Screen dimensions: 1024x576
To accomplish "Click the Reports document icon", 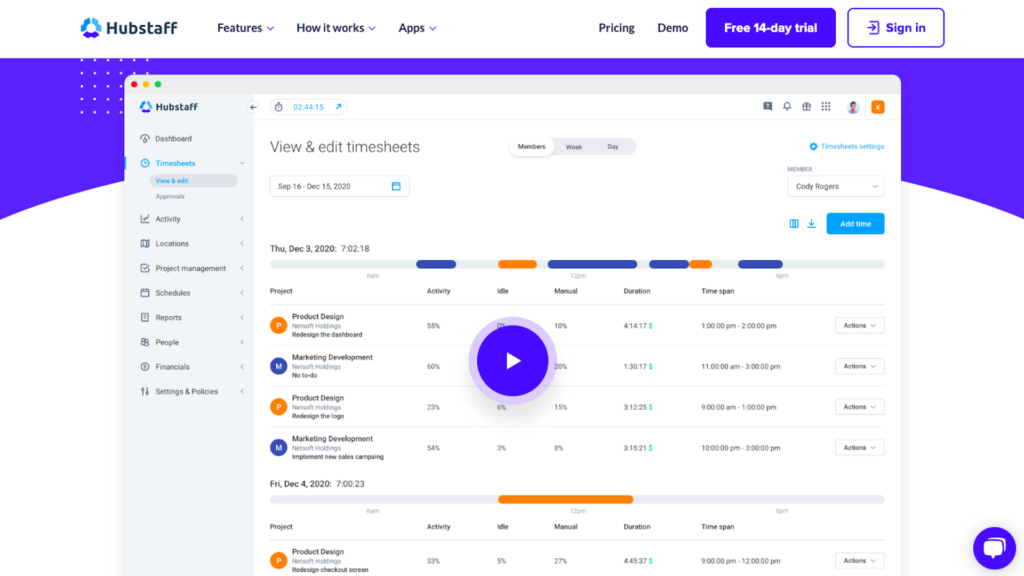I will coord(145,317).
